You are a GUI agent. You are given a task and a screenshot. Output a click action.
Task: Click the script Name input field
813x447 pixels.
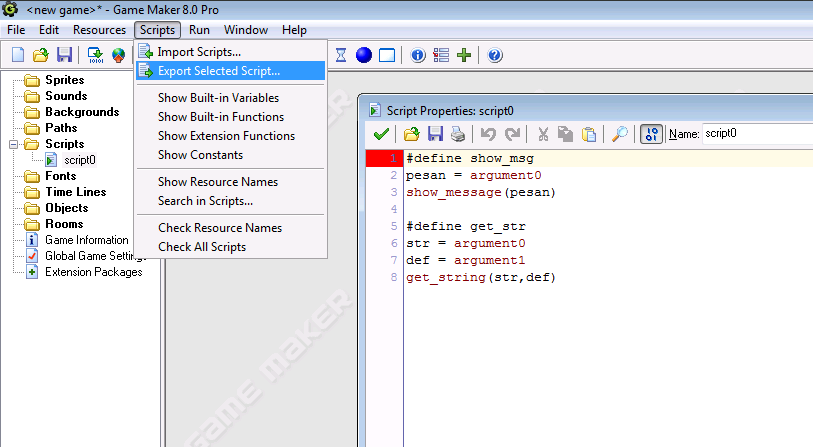pyautogui.click(x=758, y=134)
